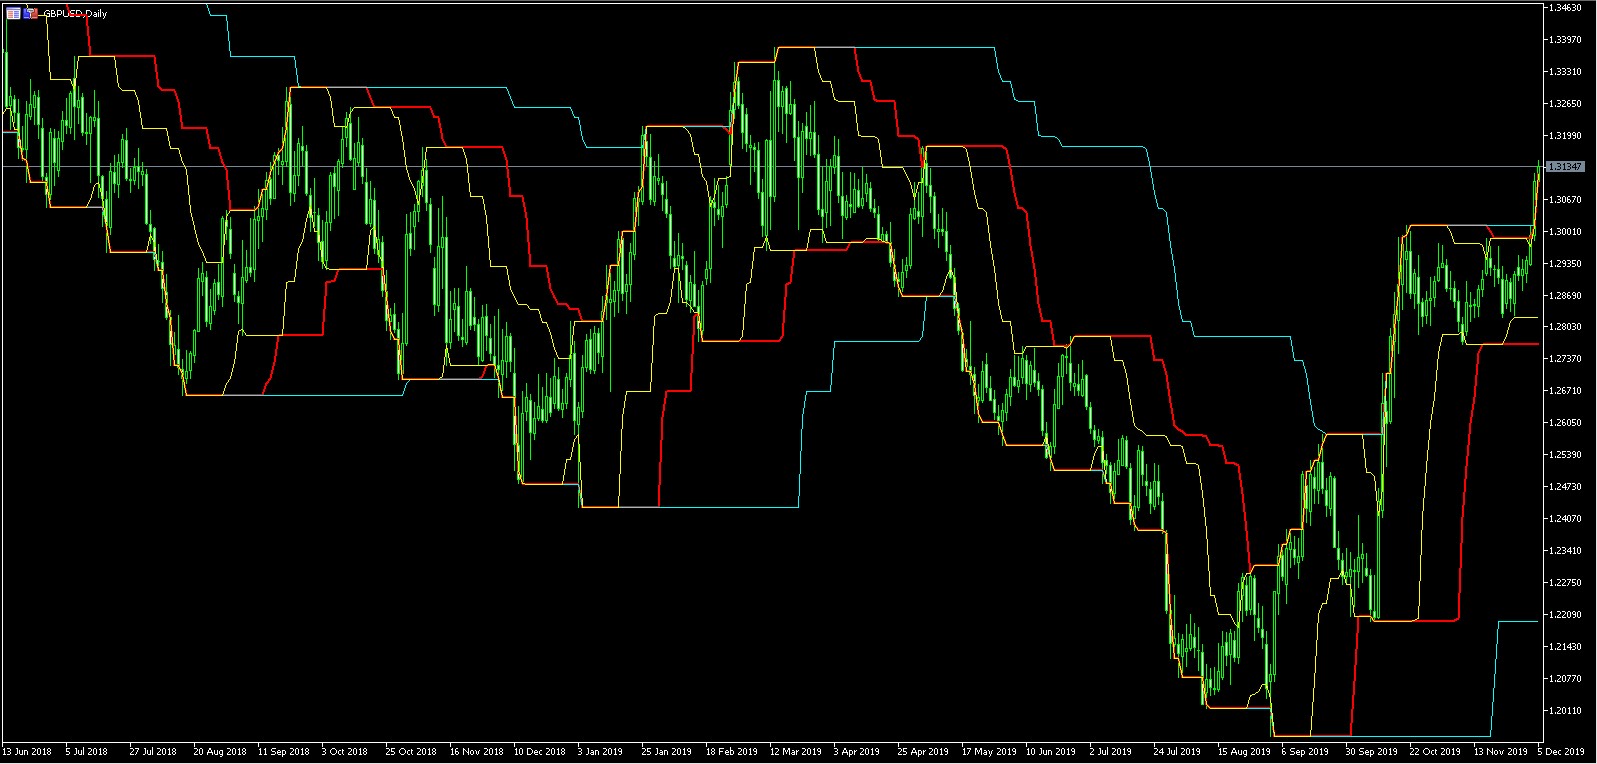Click the 1.26050 price scale value

click(1565, 423)
